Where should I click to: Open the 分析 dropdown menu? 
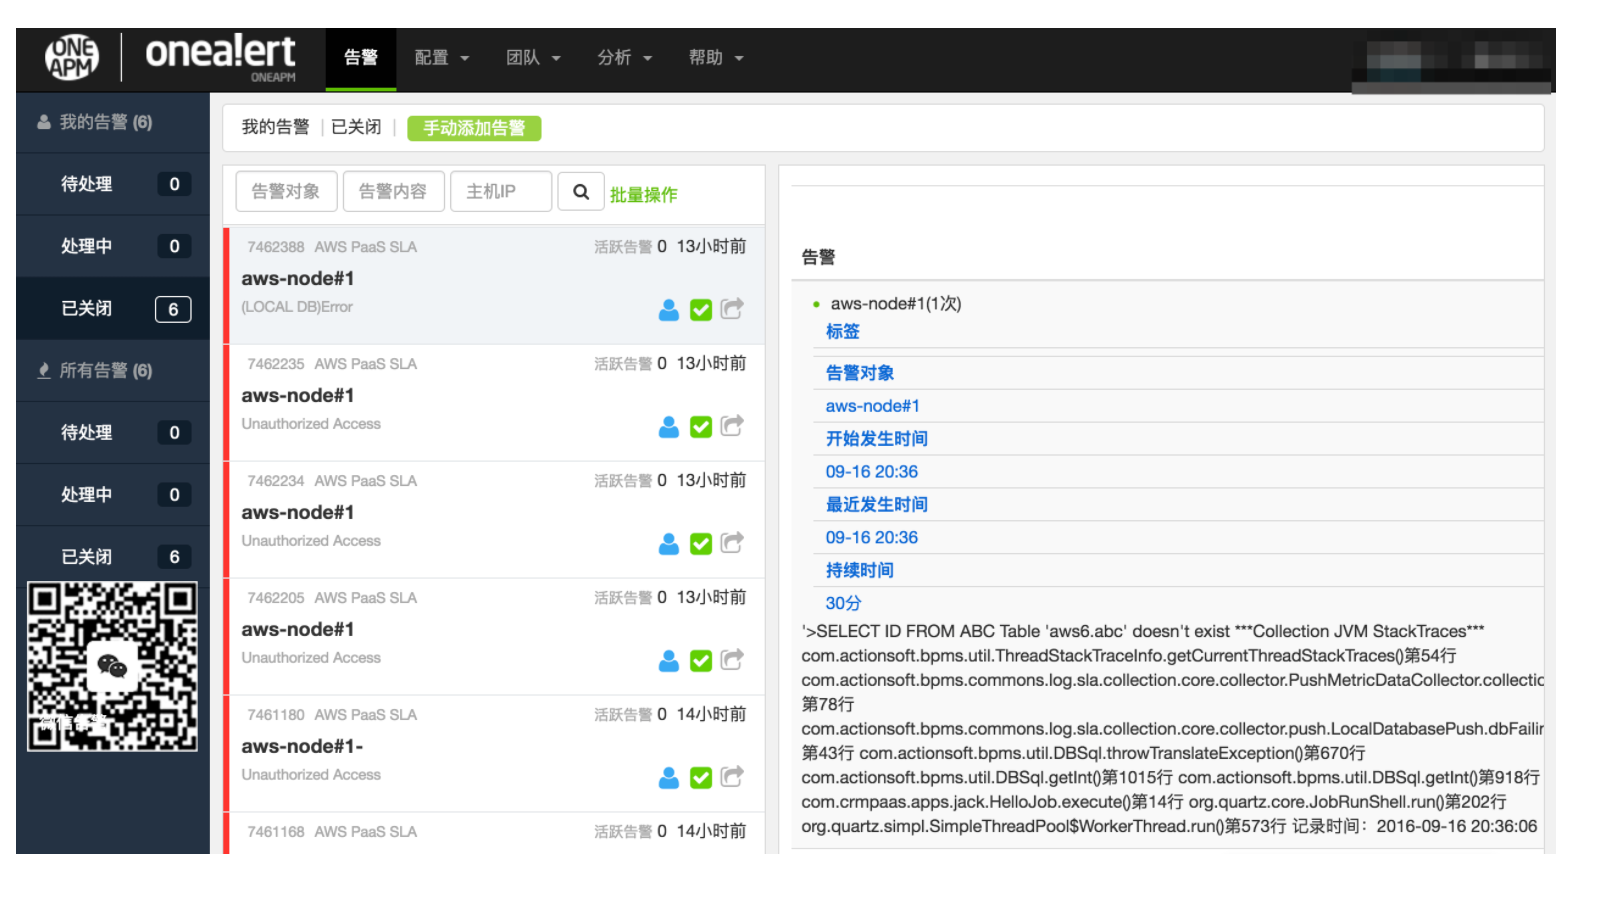pyautogui.click(x=625, y=58)
